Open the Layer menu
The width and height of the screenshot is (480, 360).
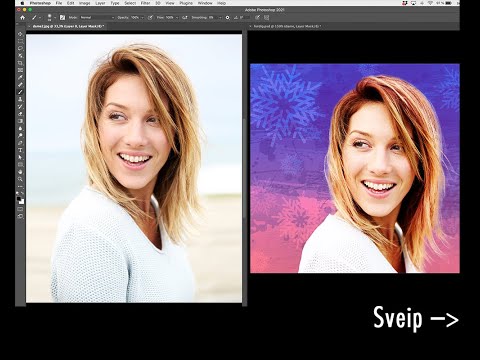(100, 3)
